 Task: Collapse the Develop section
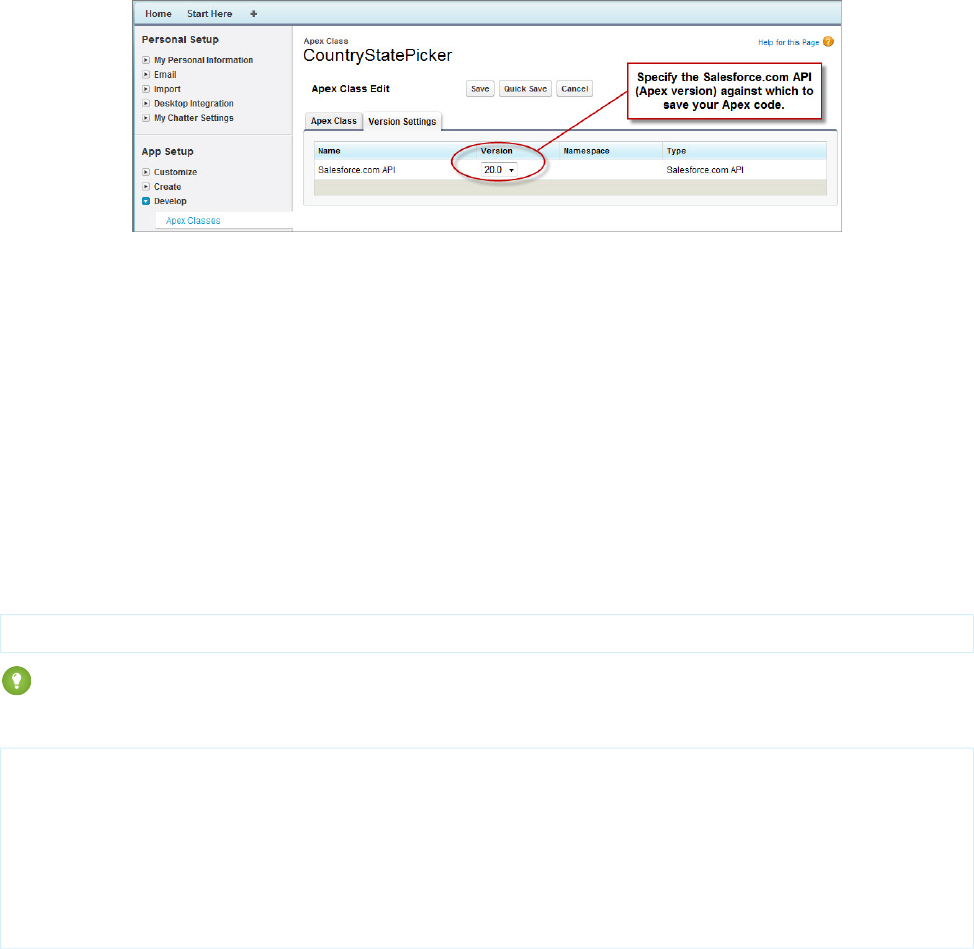[x=146, y=201]
